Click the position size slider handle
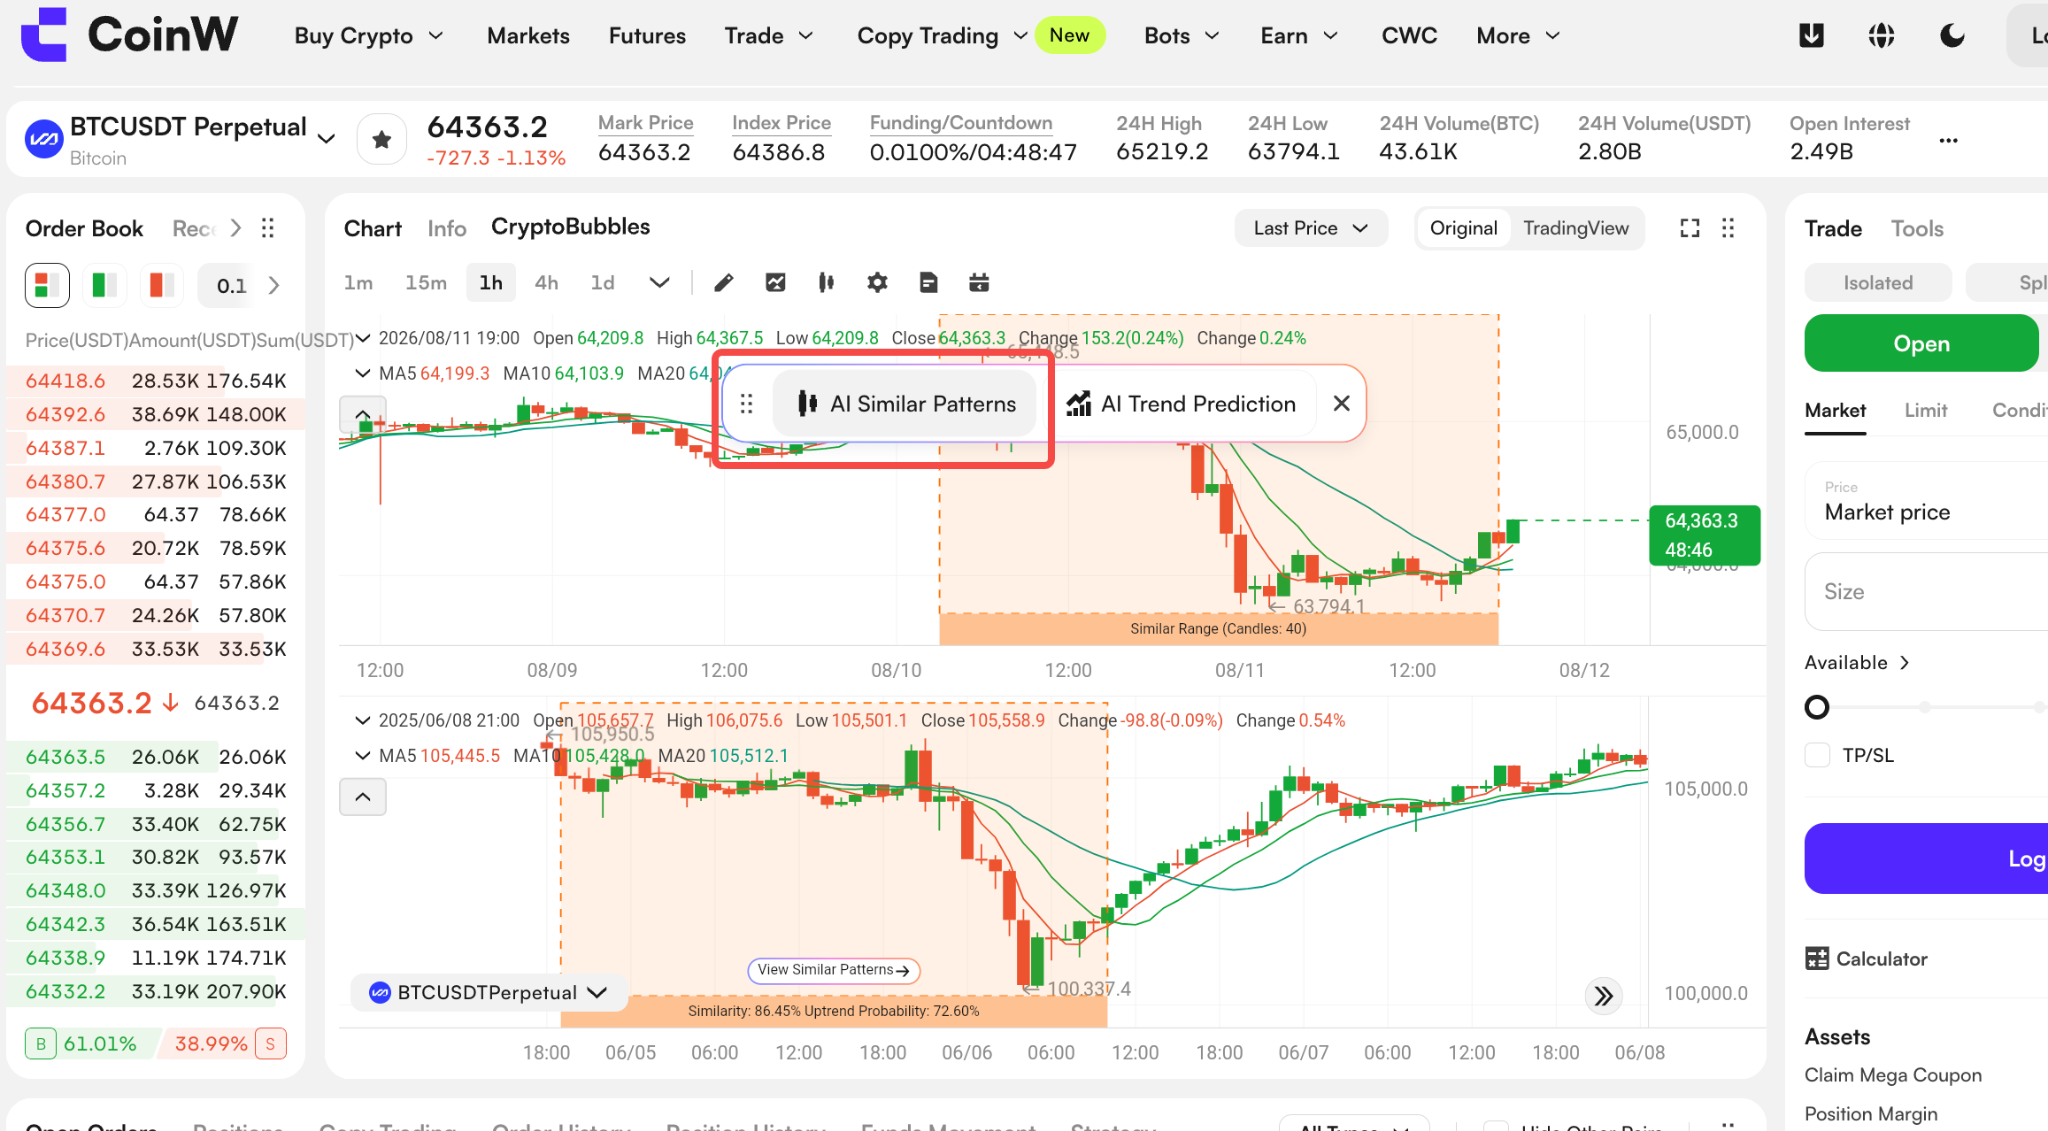 (x=1816, y=707)
